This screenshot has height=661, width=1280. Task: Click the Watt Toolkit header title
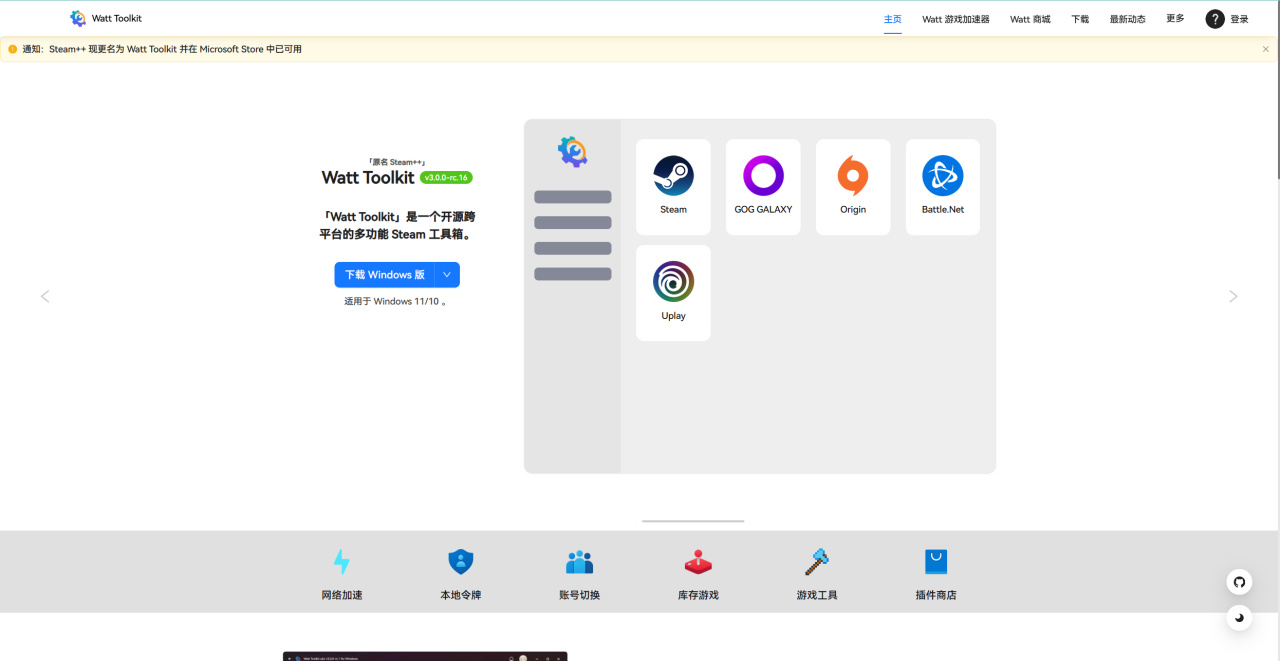[x=117, y=18]
